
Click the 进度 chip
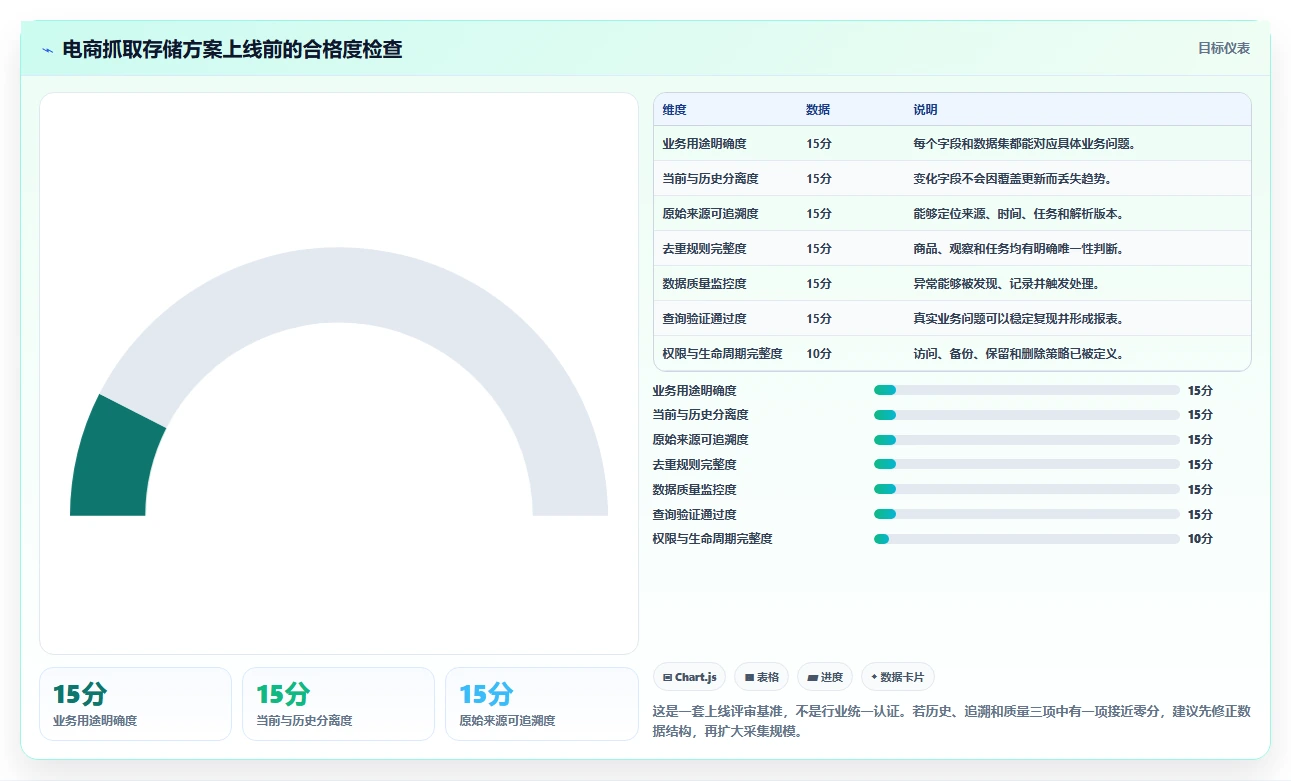point(825,677)
